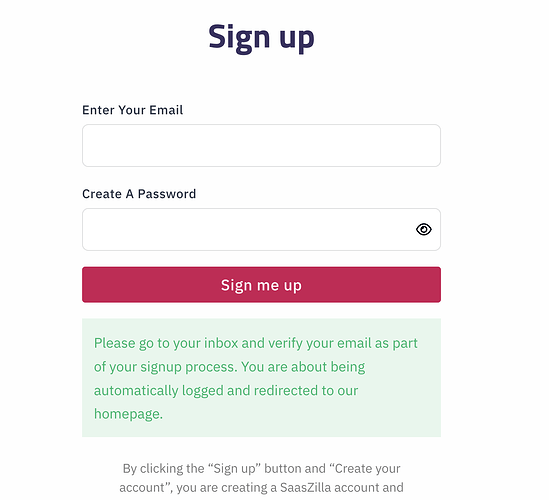The width and height of the screenshot is (549, 500).
Task: Click the Enter Your Email input field
Action: [x=261, y=145]
